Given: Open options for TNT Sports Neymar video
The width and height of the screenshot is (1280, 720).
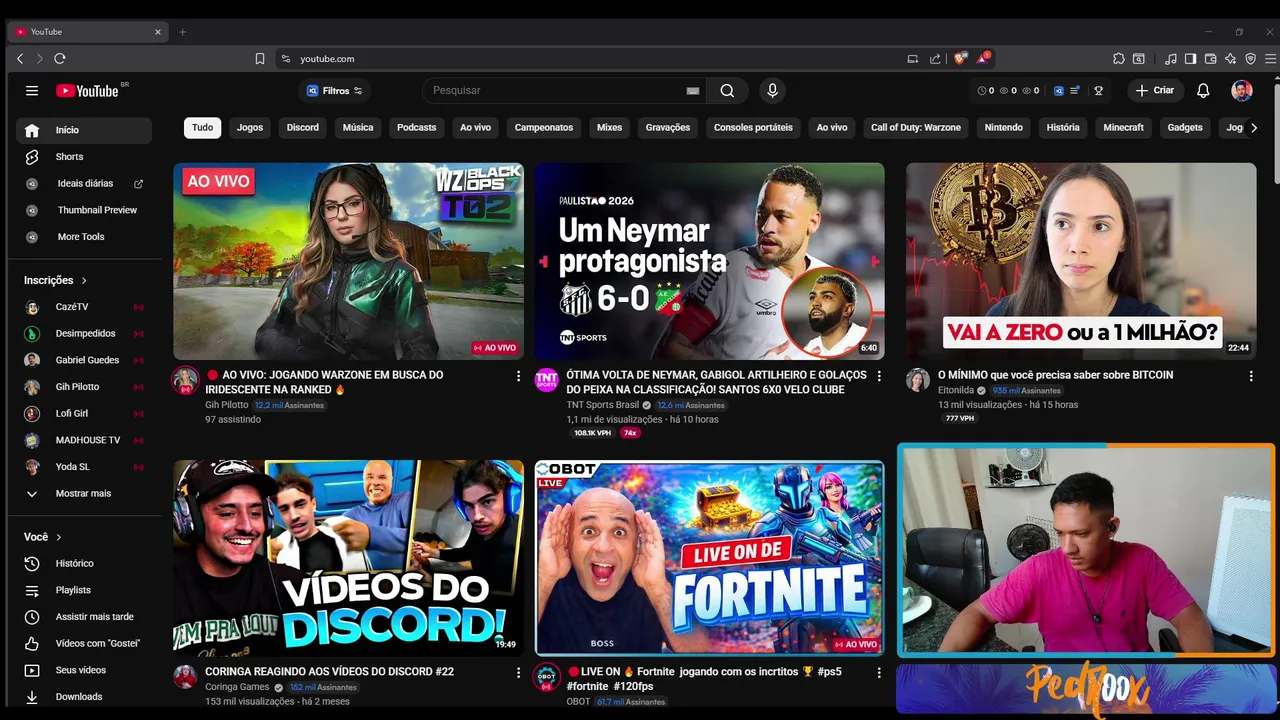Looking at the screenshot, I should (879, 376).
